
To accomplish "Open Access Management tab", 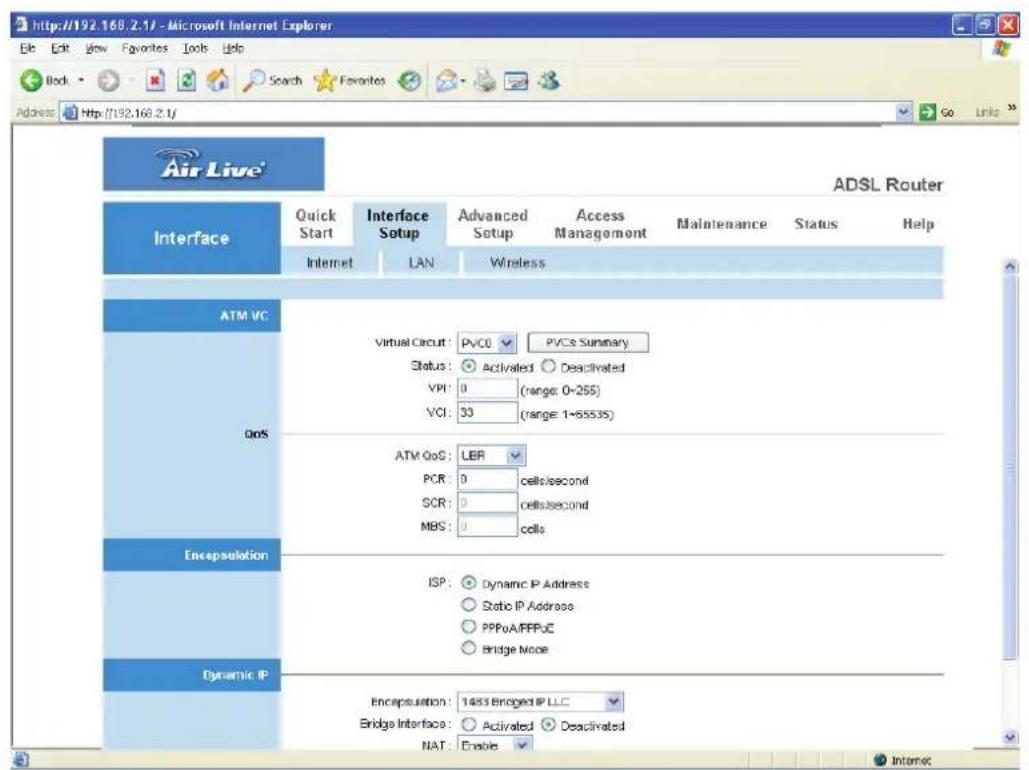I will coord(600,224).
